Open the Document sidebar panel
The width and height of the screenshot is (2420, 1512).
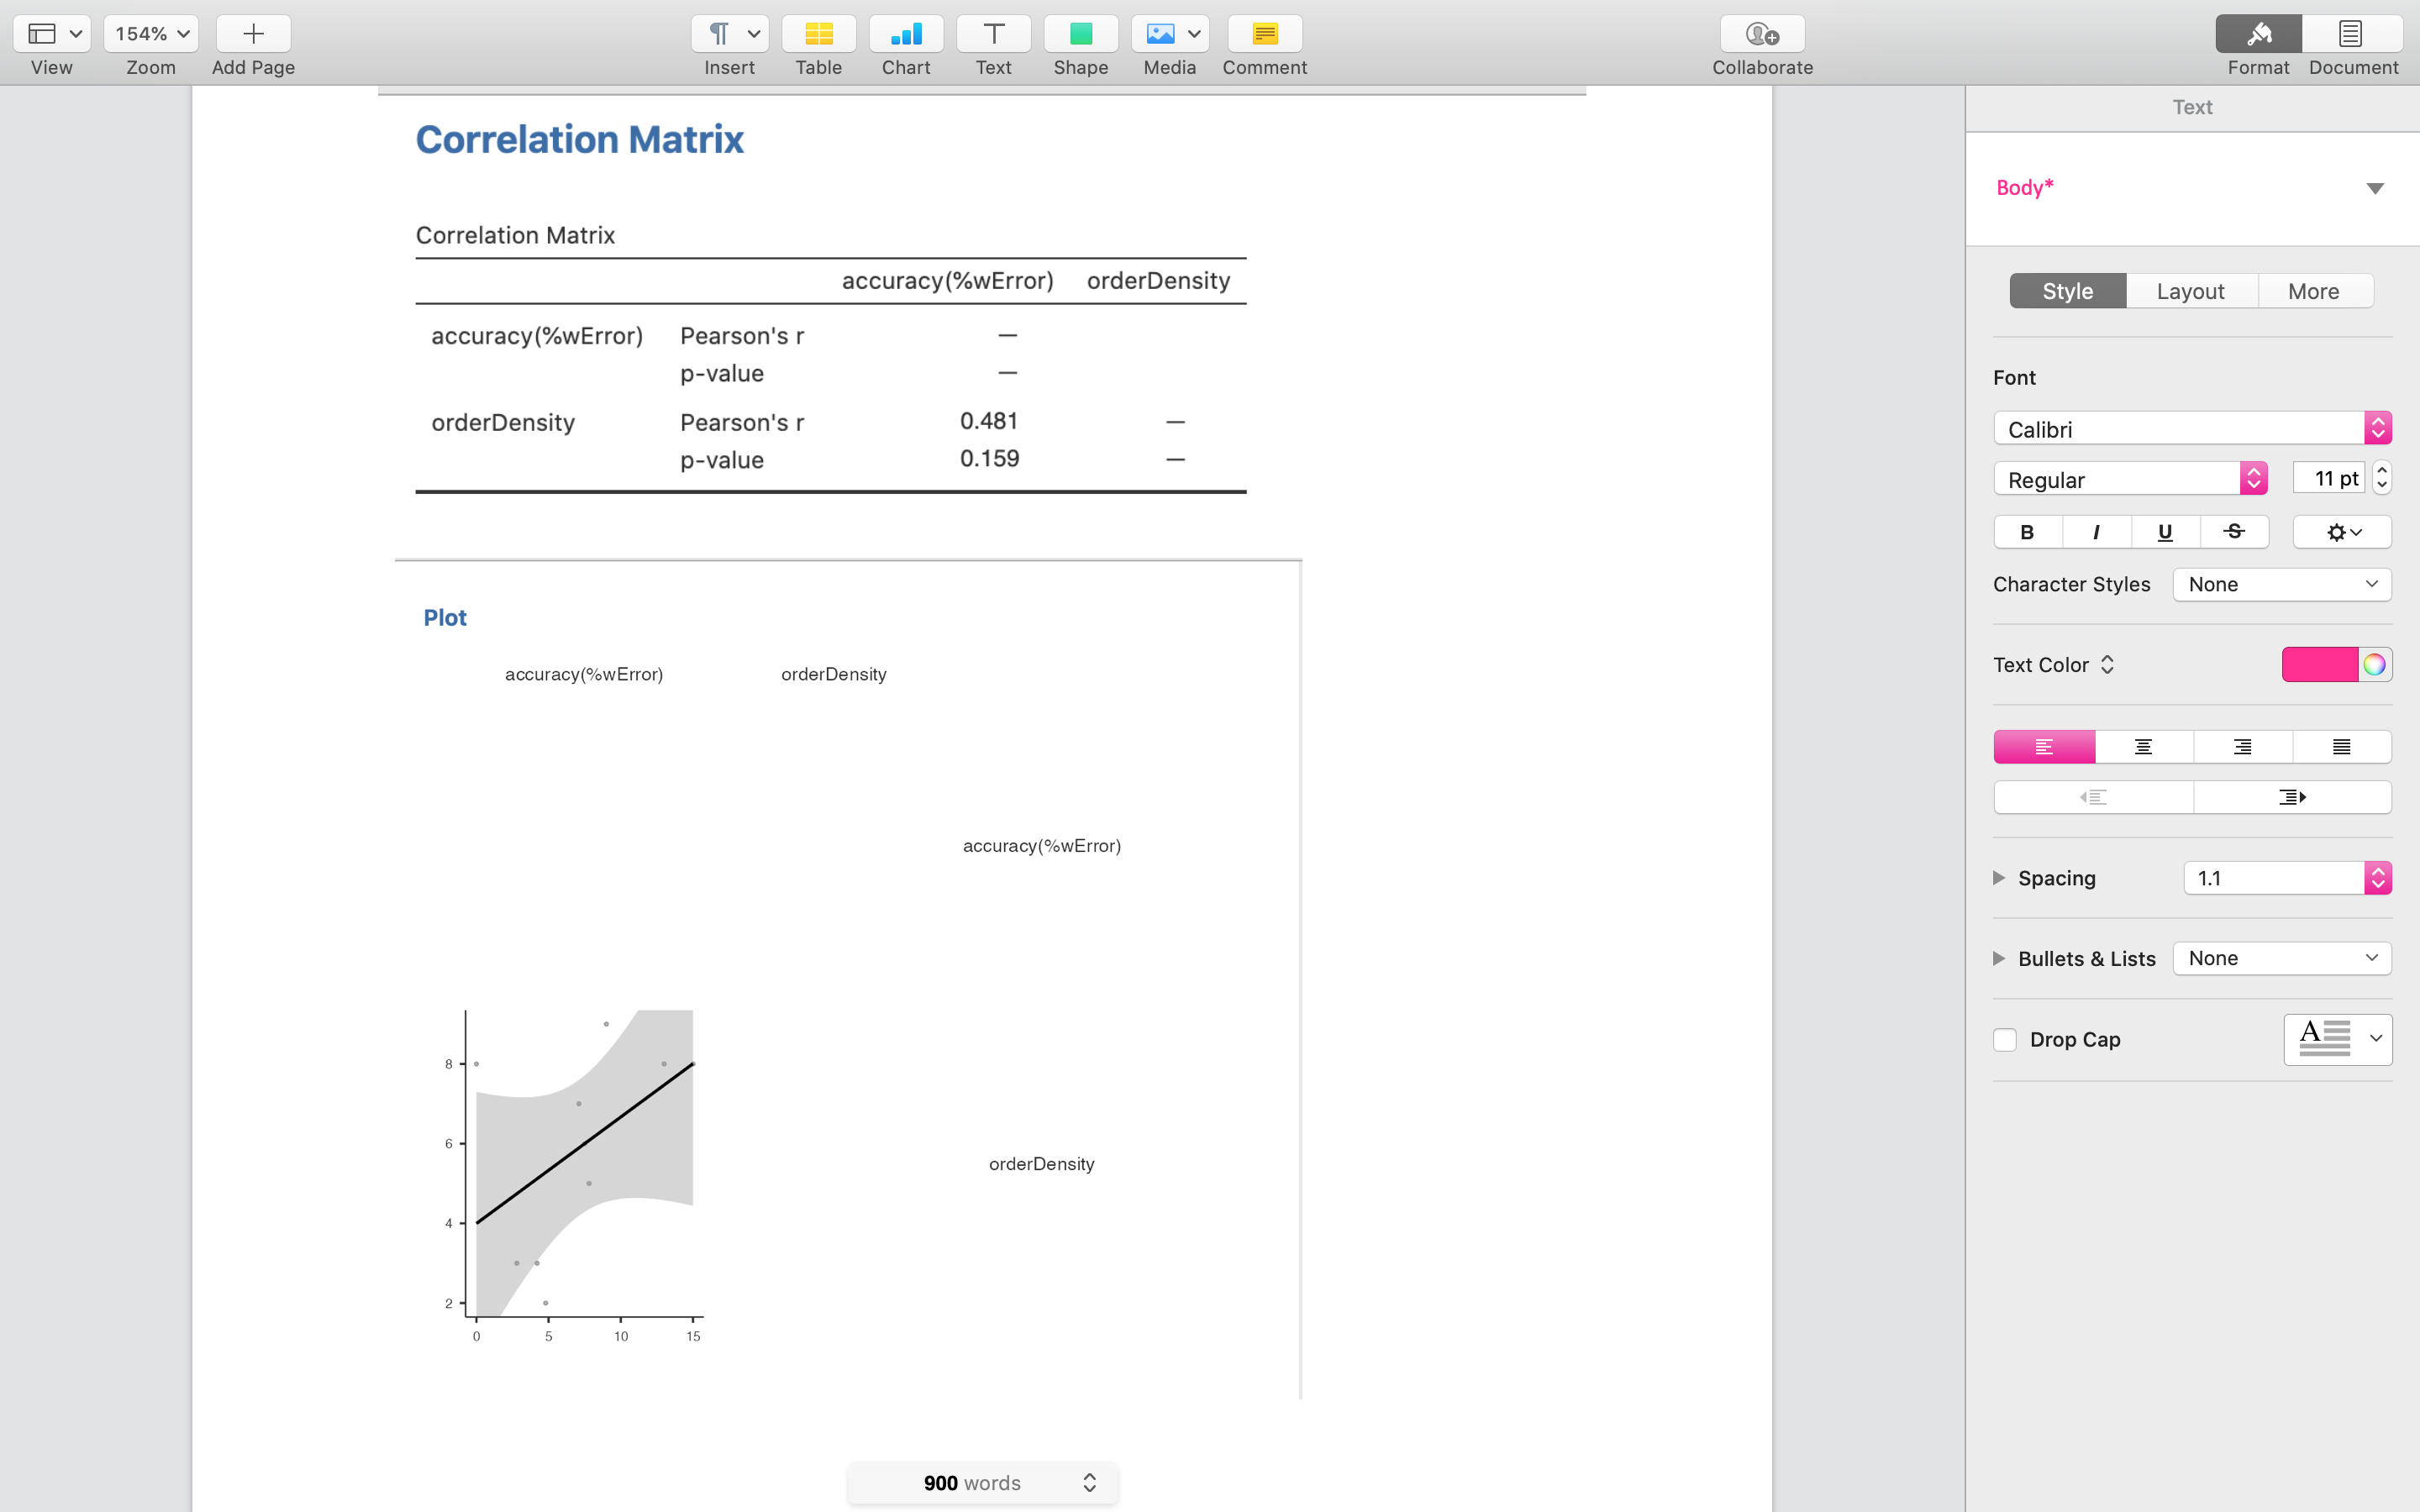[x=2351, y=33]
